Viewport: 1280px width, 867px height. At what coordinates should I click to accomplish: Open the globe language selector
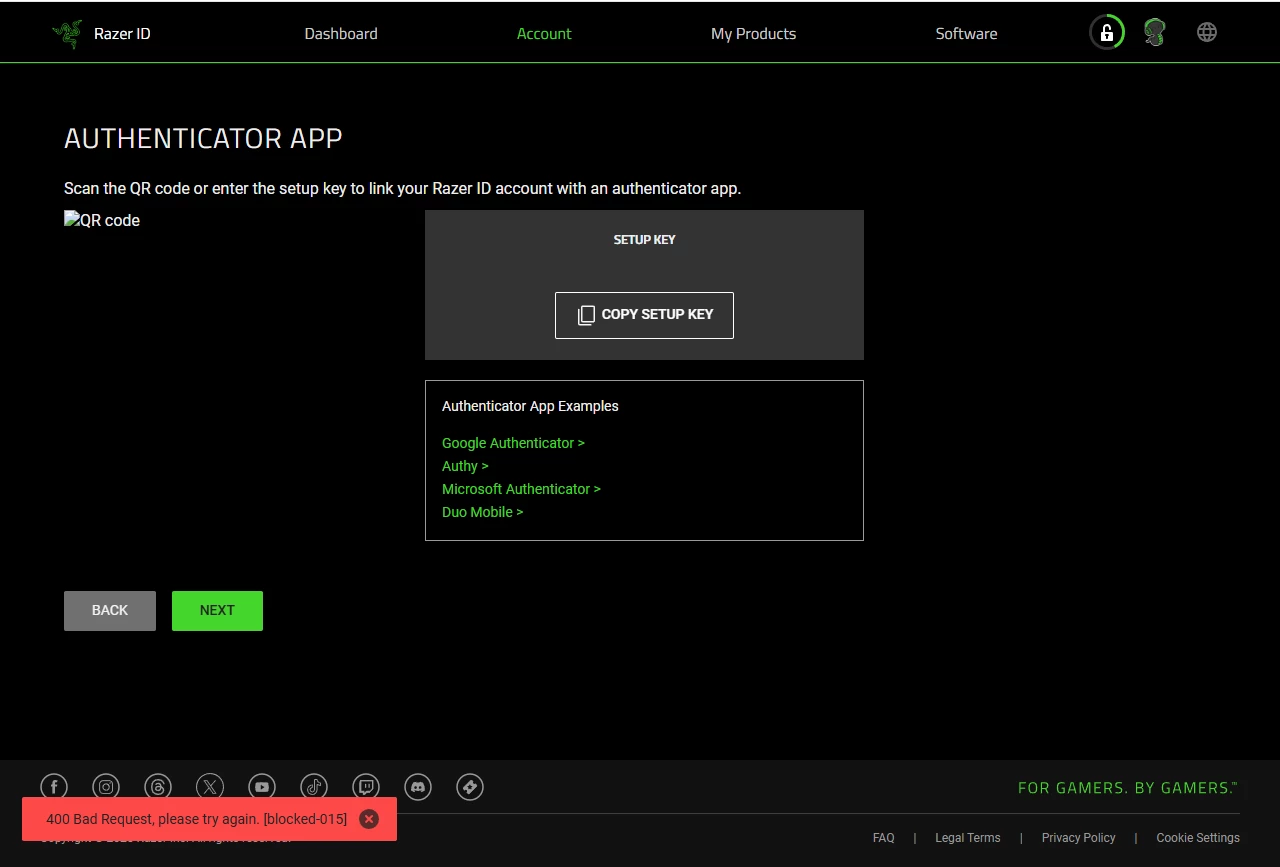click(1207, 33)
